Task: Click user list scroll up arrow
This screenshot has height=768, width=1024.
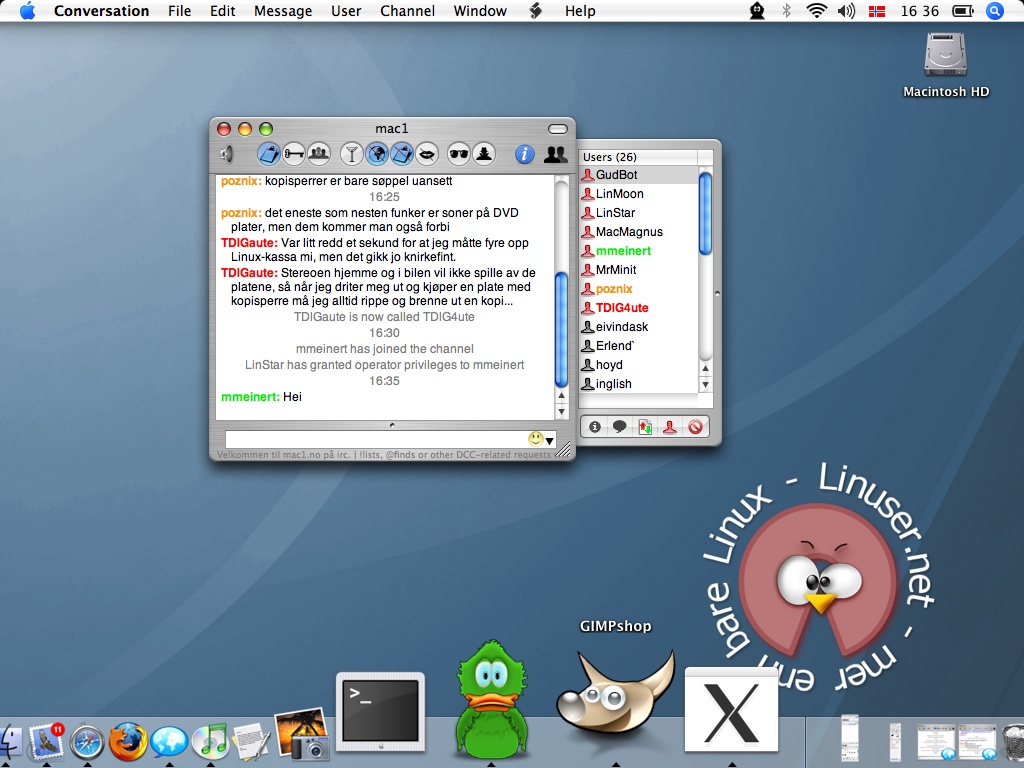Action: click(705, 368)
